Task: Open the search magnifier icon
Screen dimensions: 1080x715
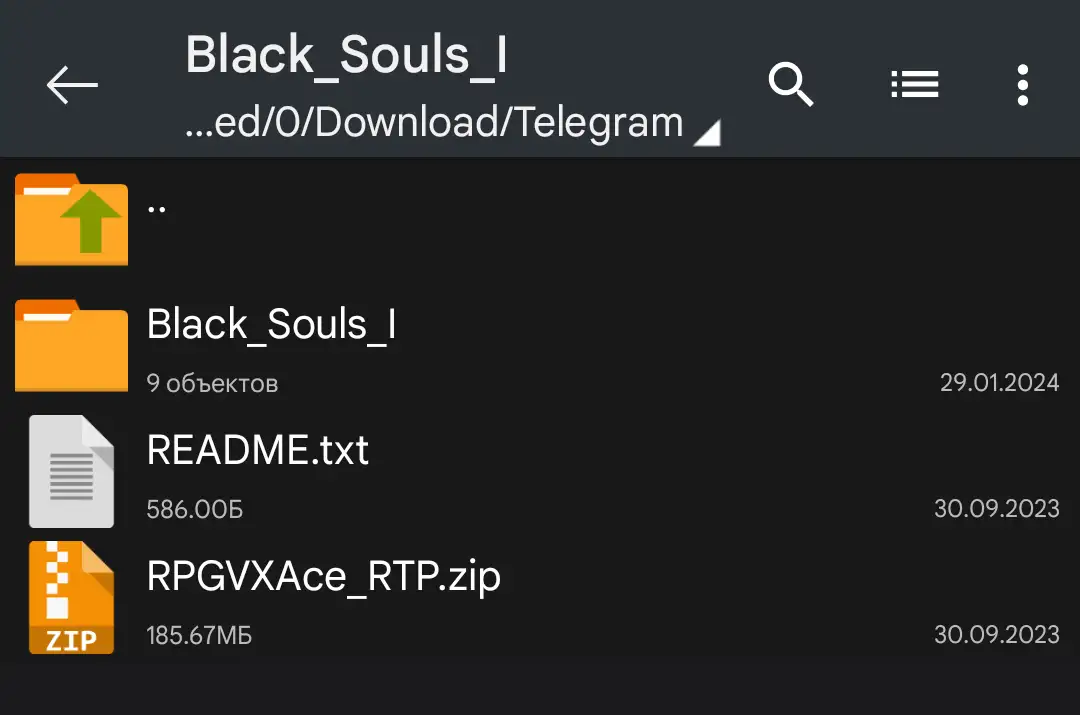Action: 791,85
